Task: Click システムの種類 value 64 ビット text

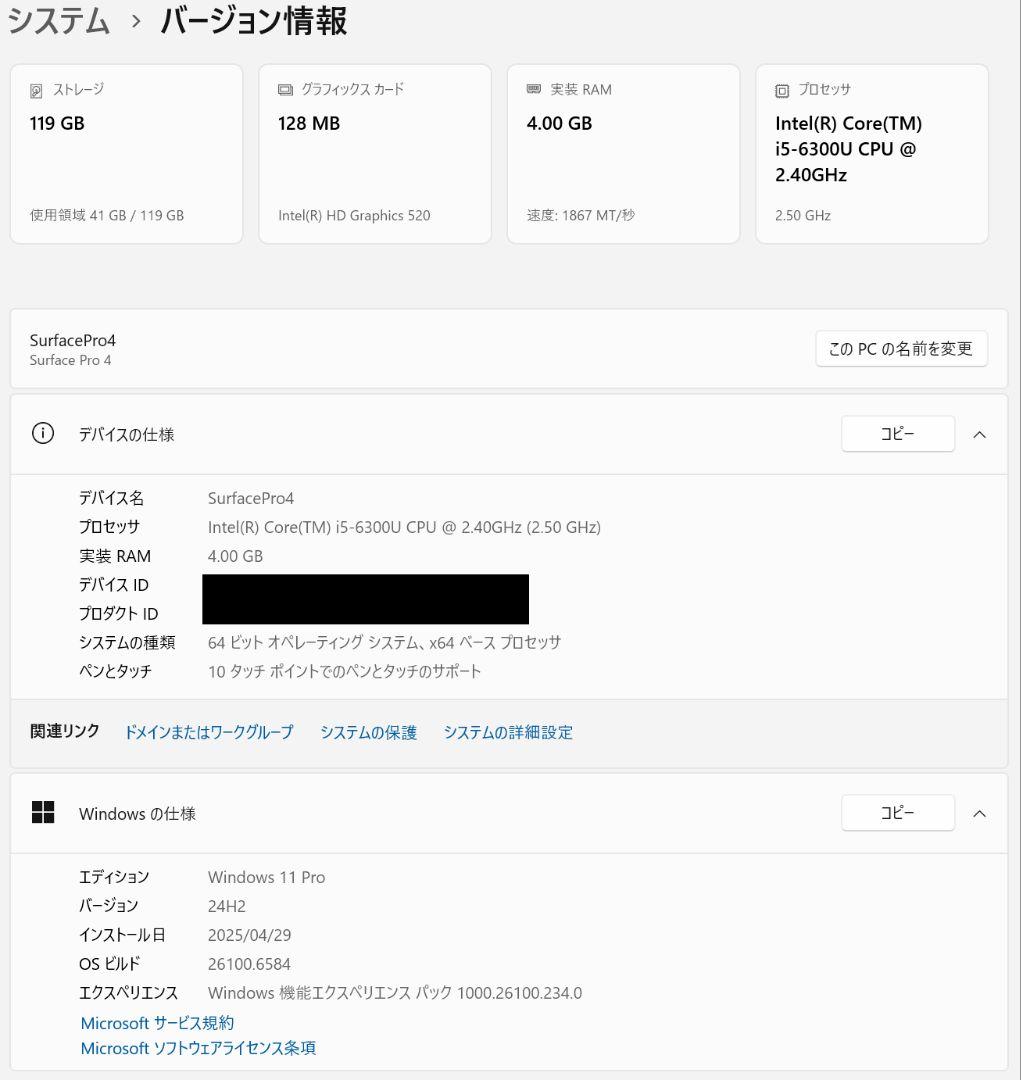Action: (x=384, y=643)
